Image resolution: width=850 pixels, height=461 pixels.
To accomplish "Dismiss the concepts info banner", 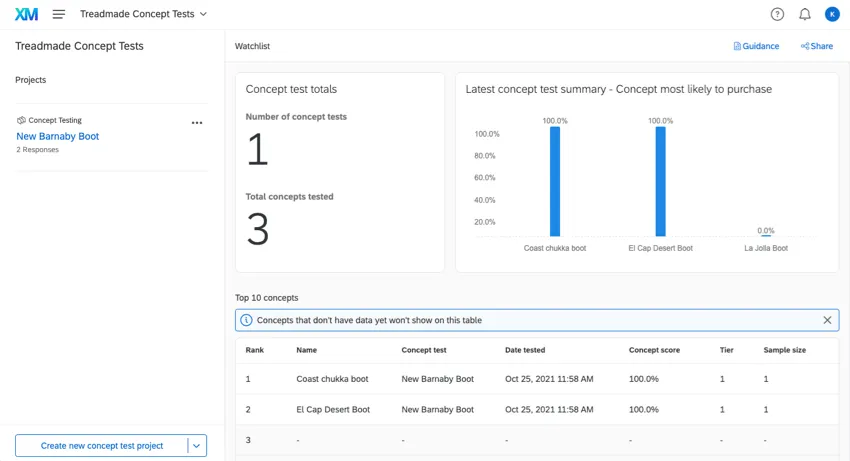I will pyautogui.click(x=827, y=320).
